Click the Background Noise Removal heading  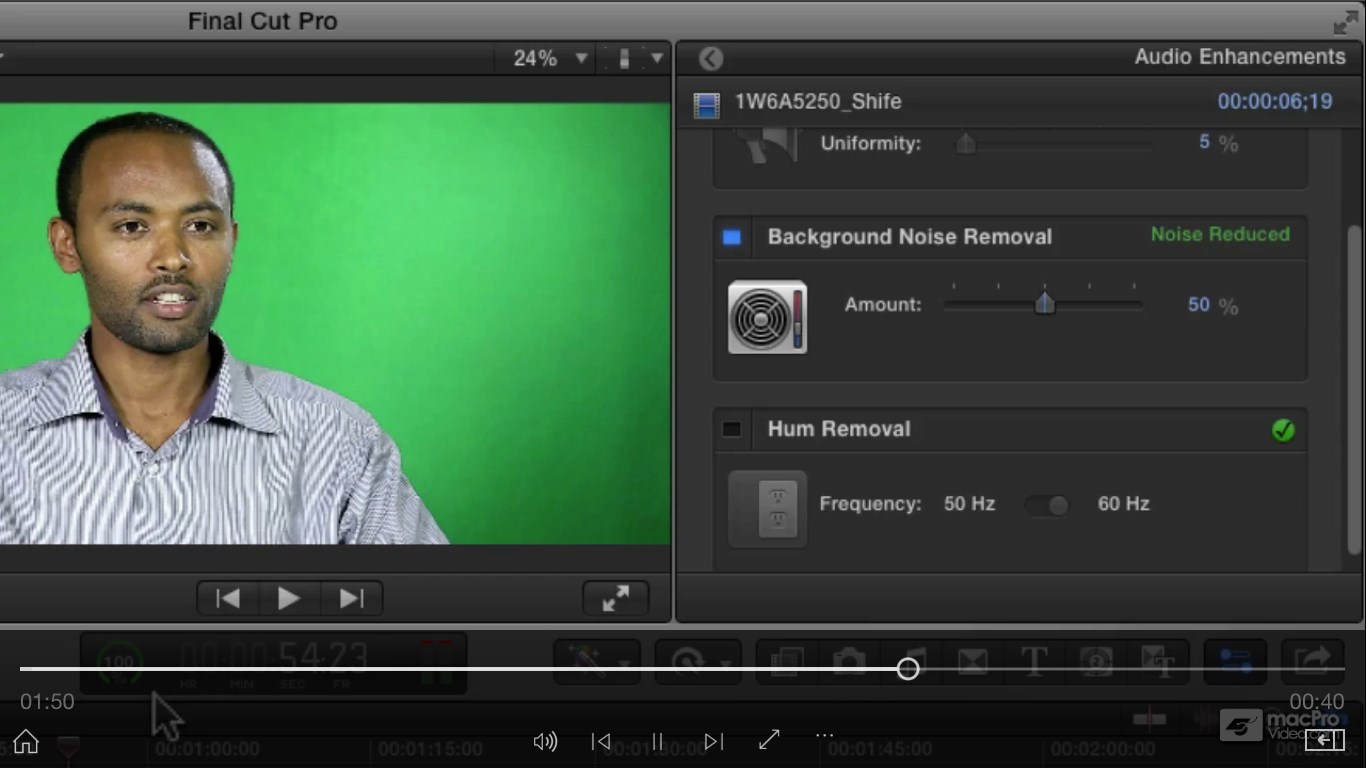910,237
